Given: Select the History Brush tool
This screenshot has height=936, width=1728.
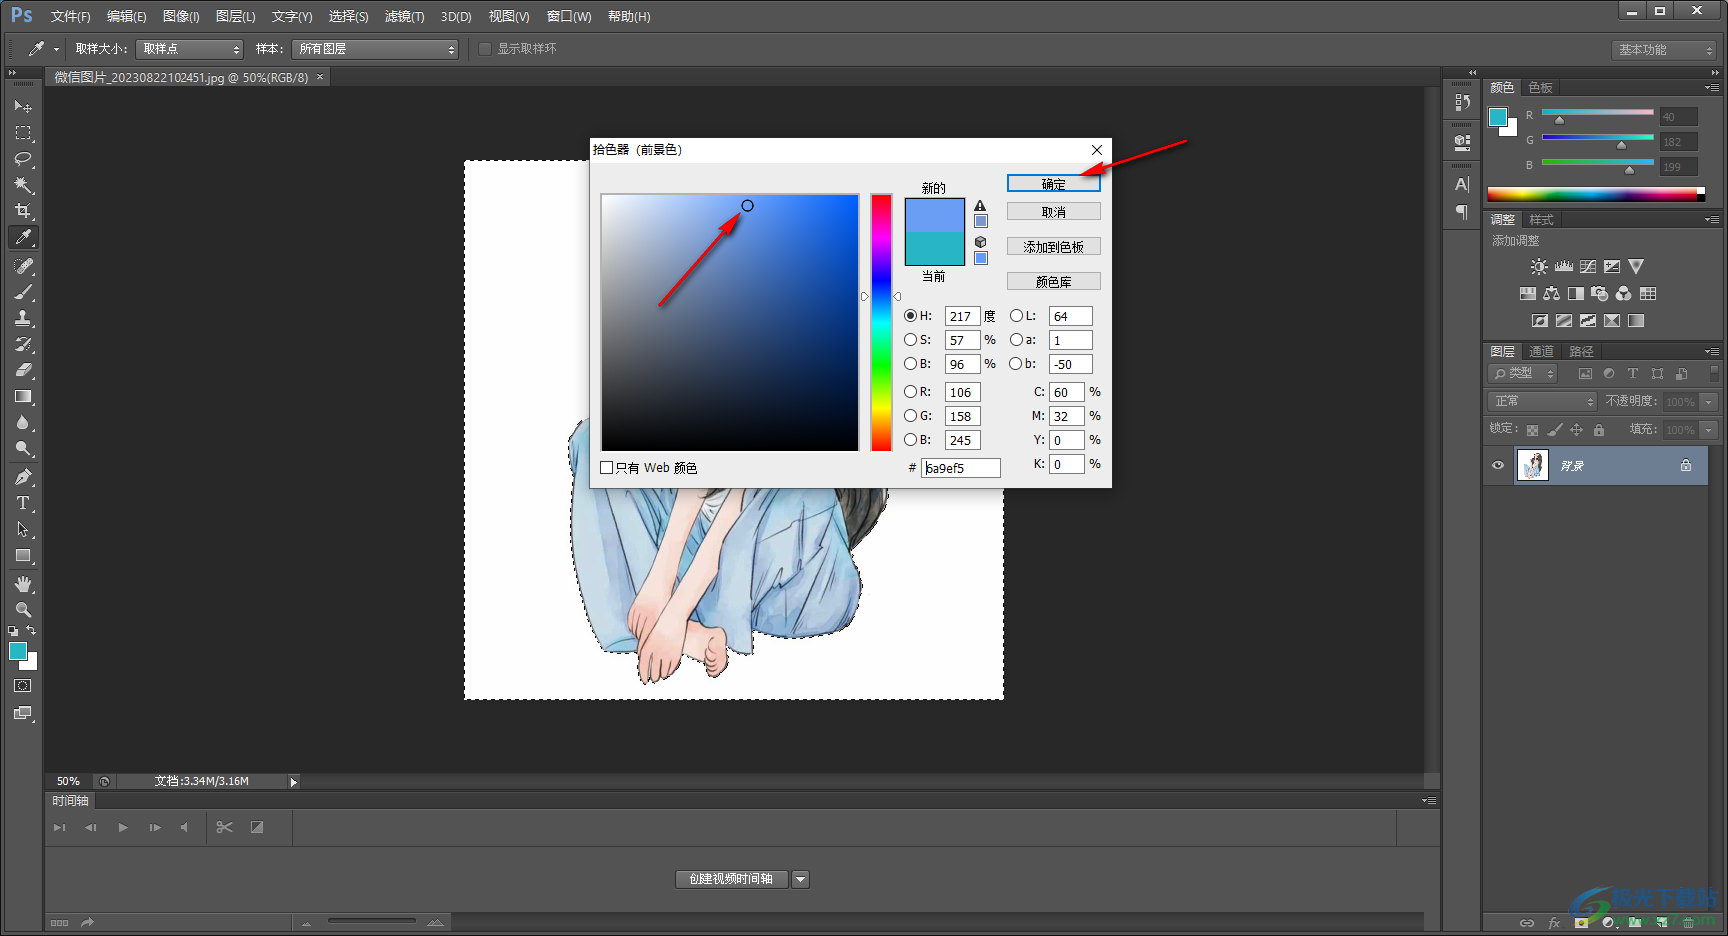Looking at the screenshot, I should [x=23, y=344].
